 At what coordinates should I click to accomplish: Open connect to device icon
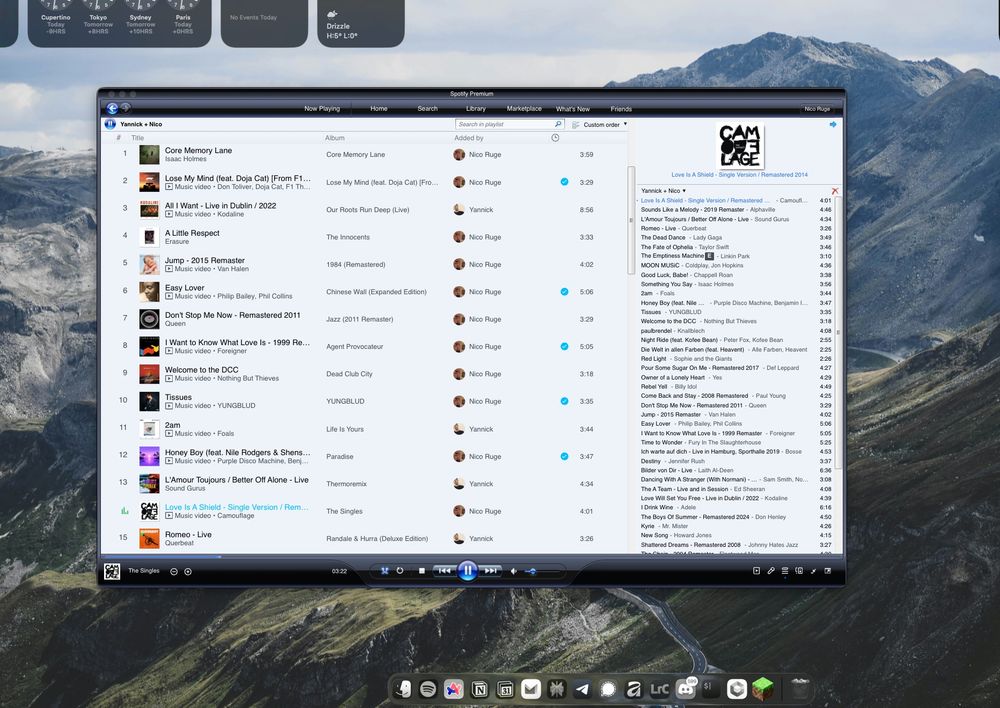[x=799, y=571]
